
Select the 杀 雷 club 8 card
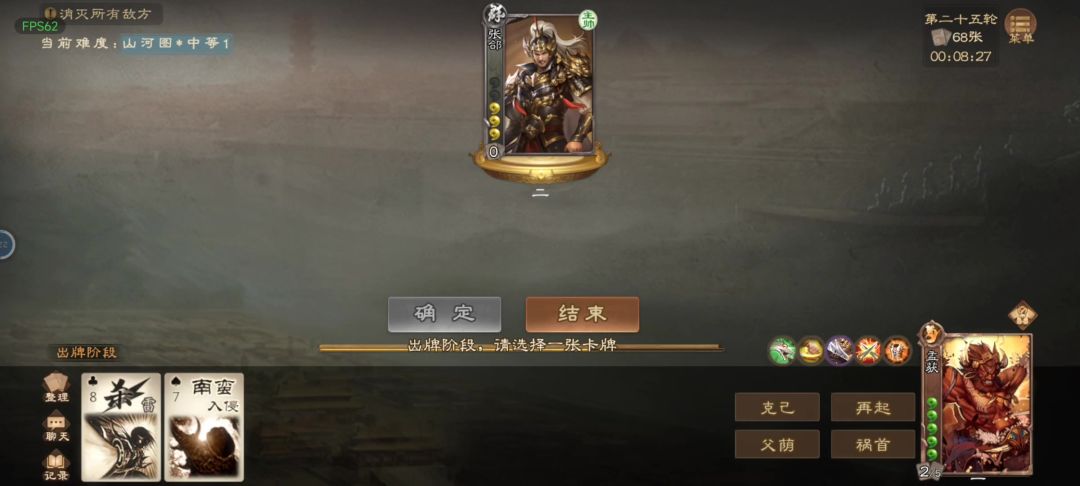121,427
